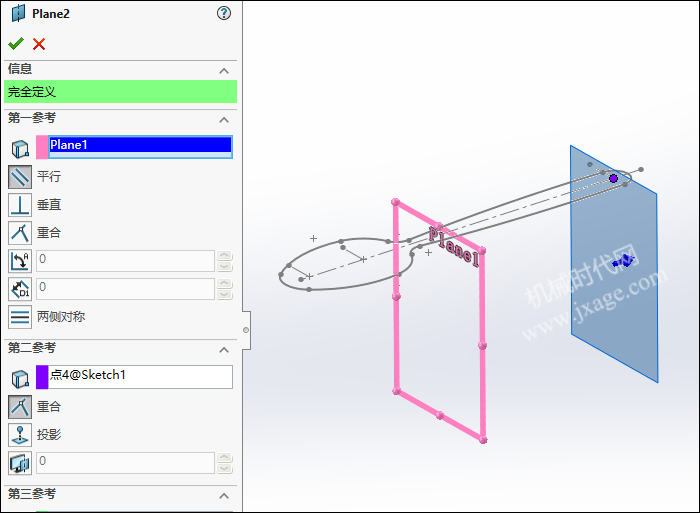This screenshot has width=700, height=513.
Task: Click the first reference entity icon beside Plane1
Action: point(20,149)
